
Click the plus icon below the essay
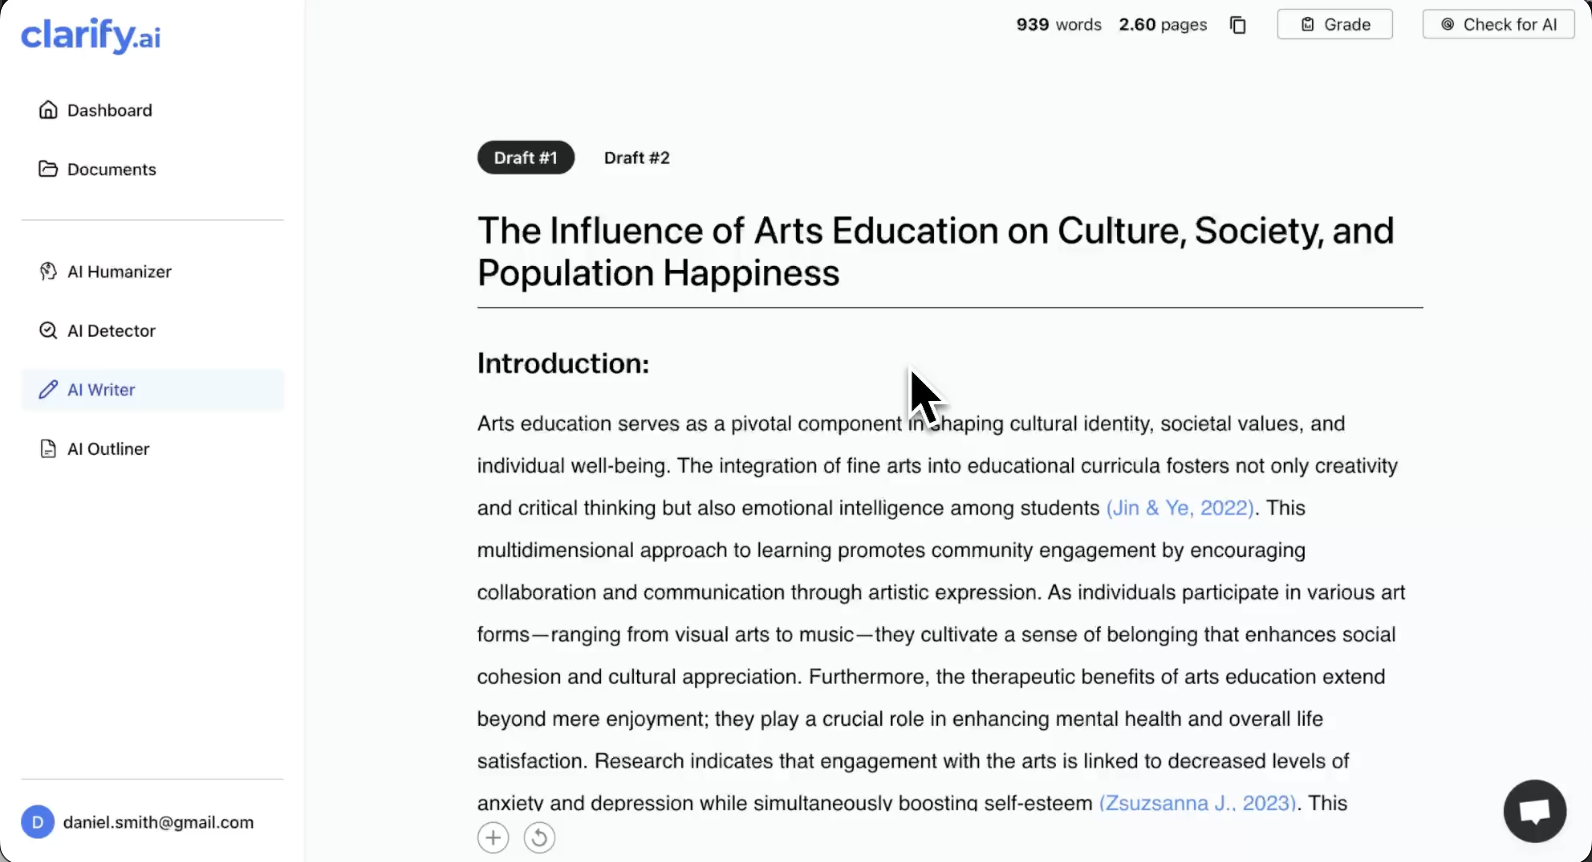point(493,838)
